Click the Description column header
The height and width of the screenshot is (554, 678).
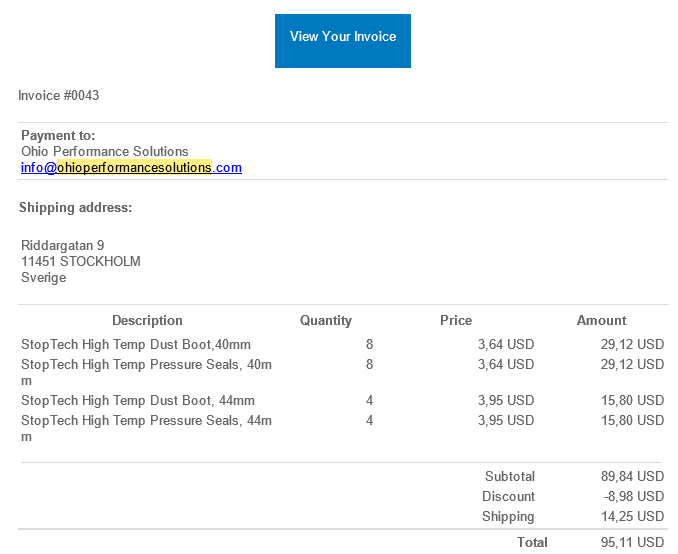pos(147,321)
